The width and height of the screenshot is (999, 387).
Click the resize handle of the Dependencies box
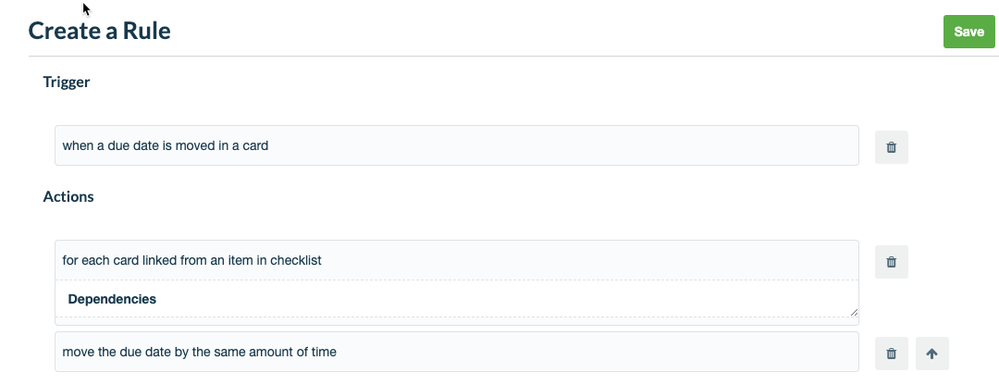click(854, 312)
